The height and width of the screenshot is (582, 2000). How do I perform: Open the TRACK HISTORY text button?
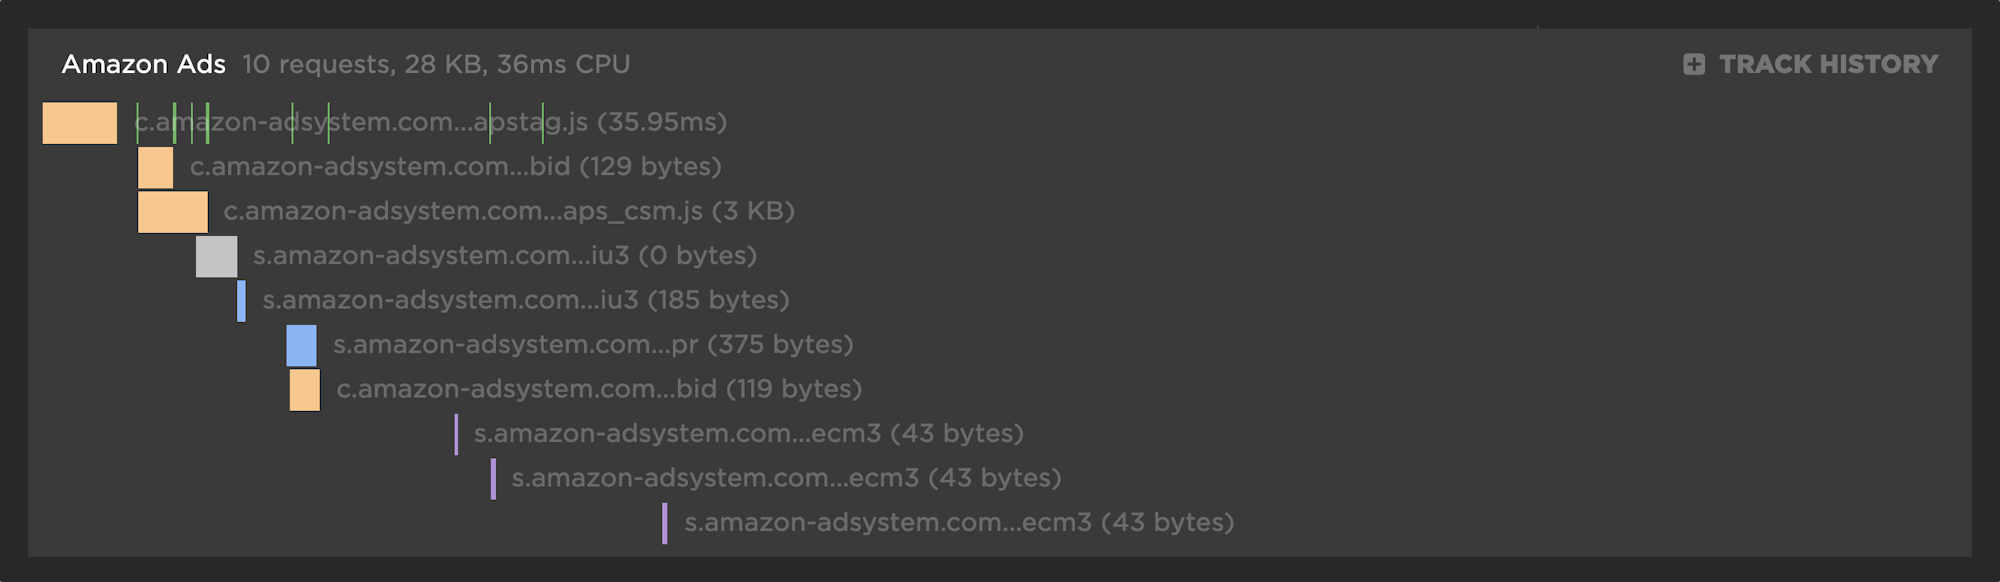1828,65
